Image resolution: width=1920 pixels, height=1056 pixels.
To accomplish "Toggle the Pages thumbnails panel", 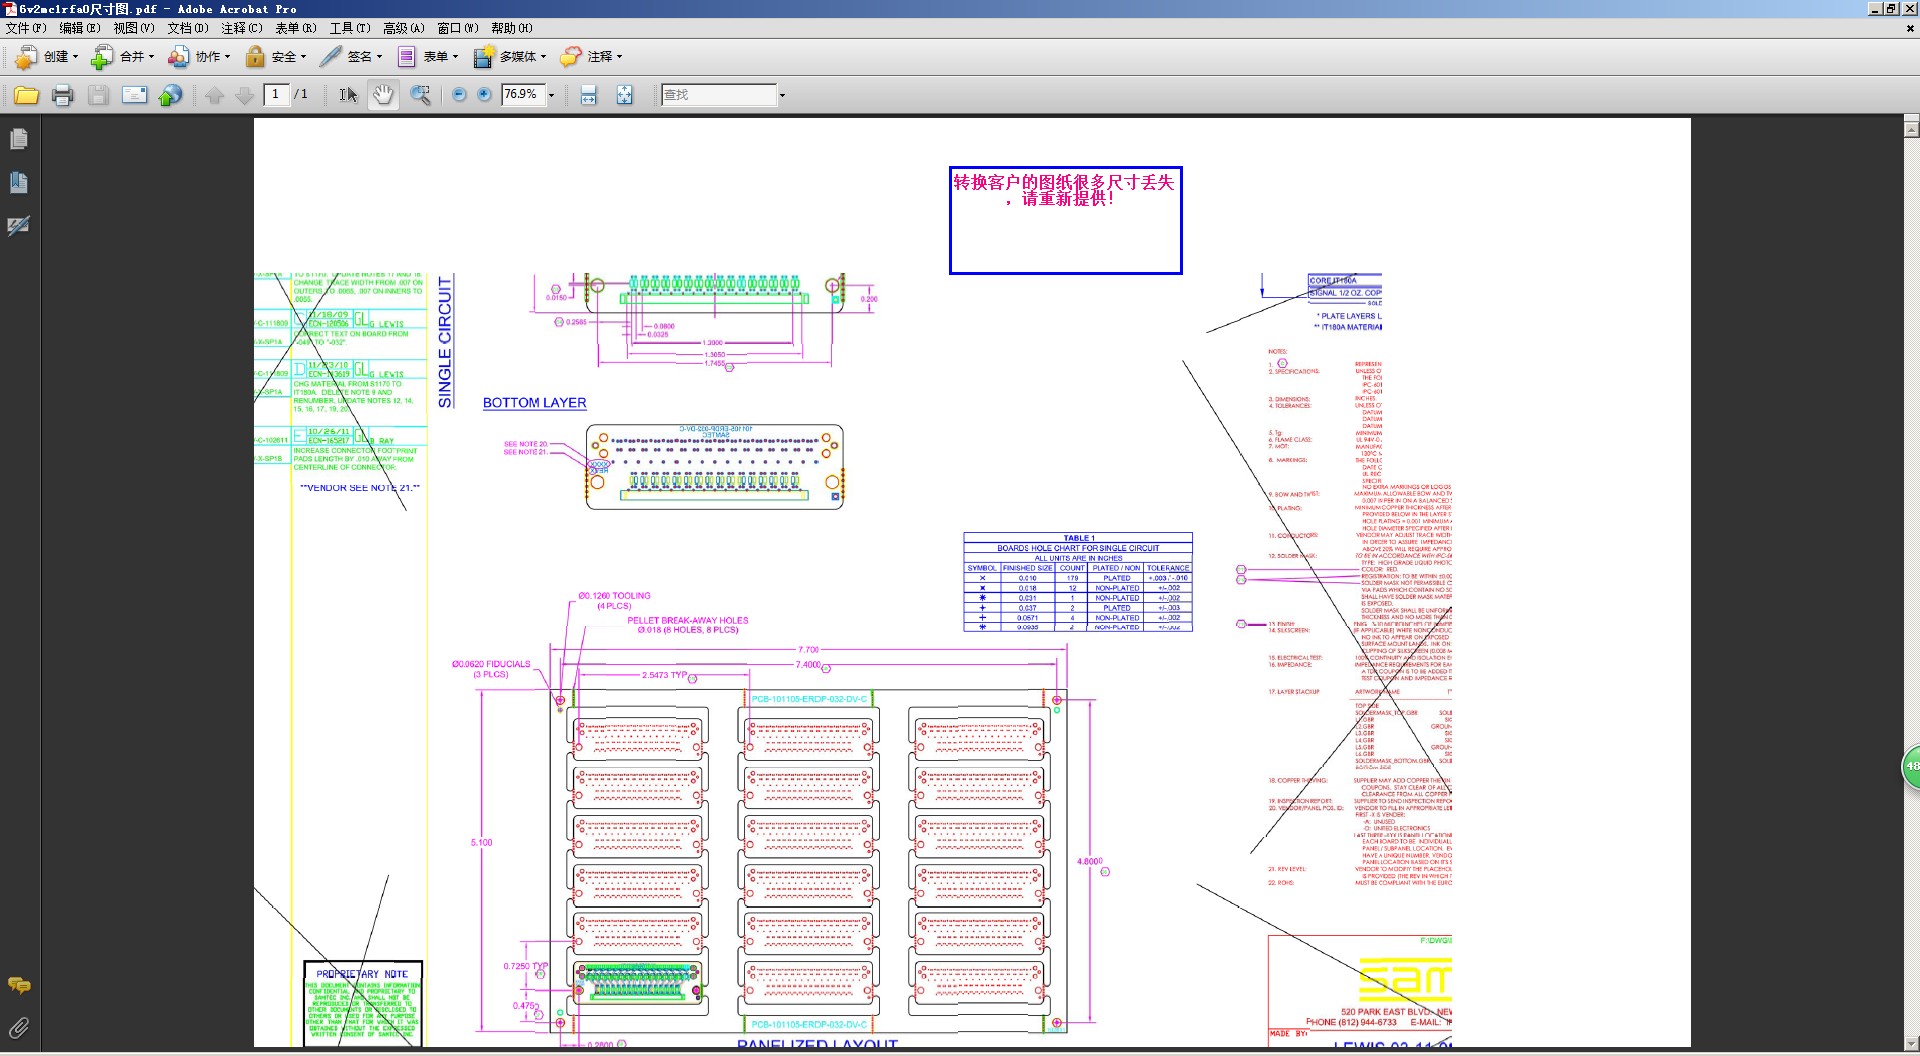I will click(18, 139).
